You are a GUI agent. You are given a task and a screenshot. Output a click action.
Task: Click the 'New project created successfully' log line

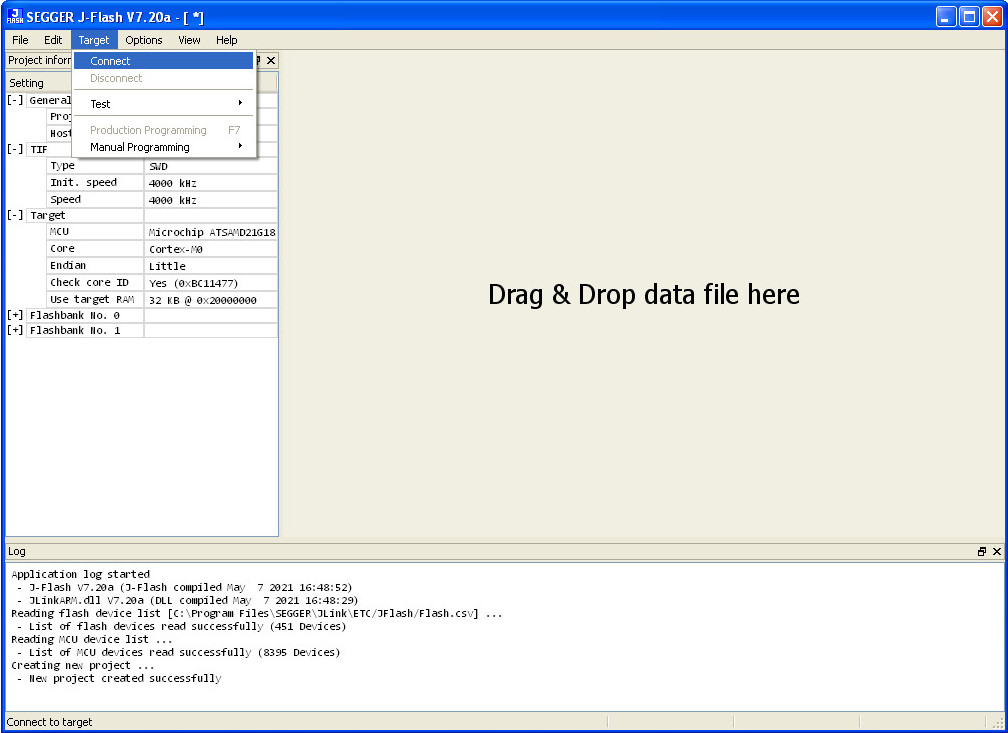[x=125, y=678]
